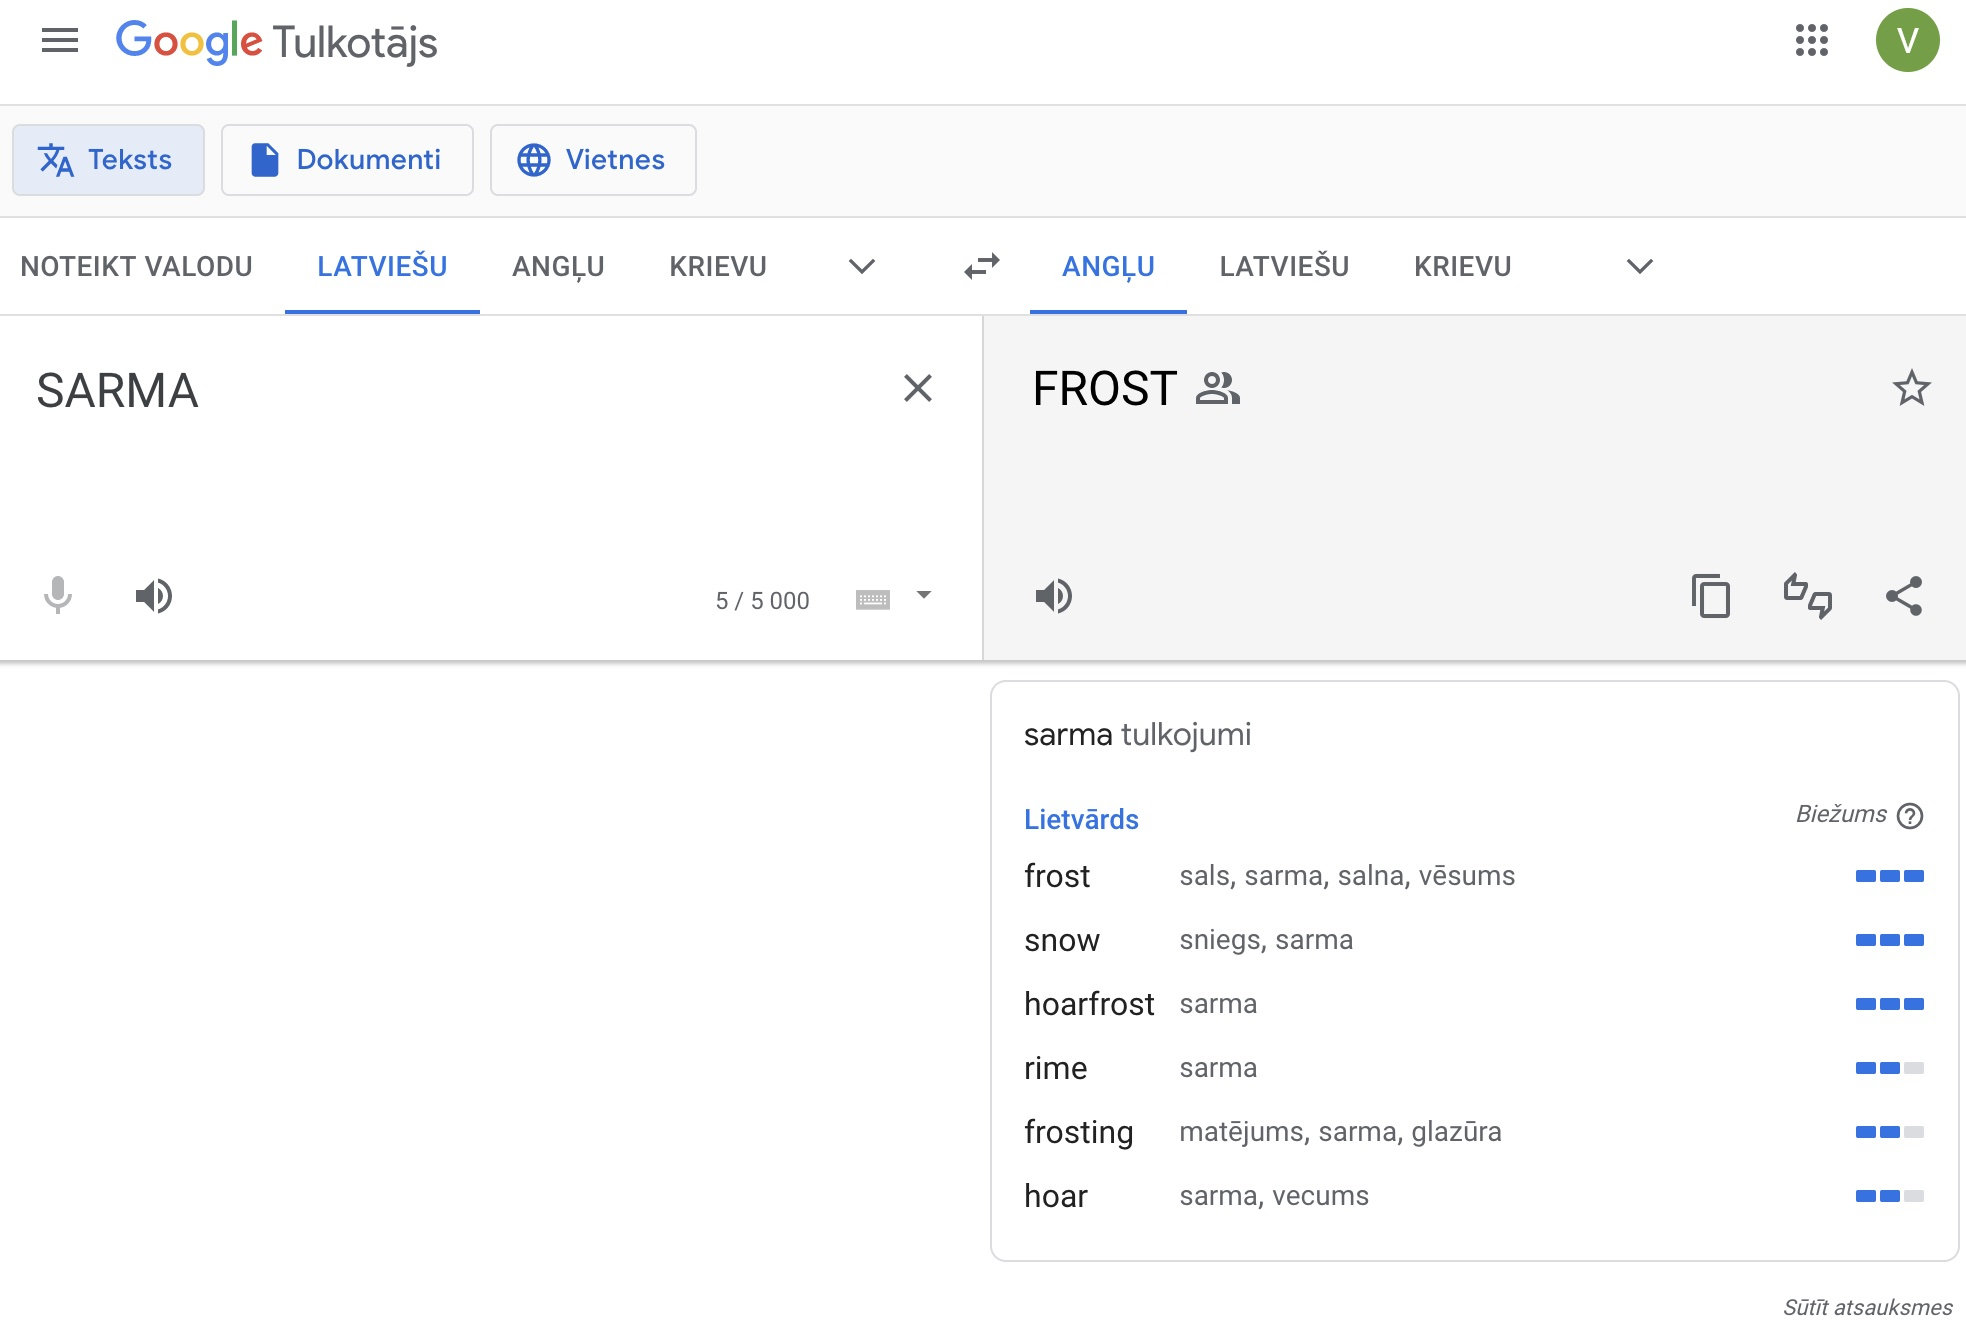The image size is (1966, 1326).
Task: Listen to the source text pronunciation
Action: 154,596
